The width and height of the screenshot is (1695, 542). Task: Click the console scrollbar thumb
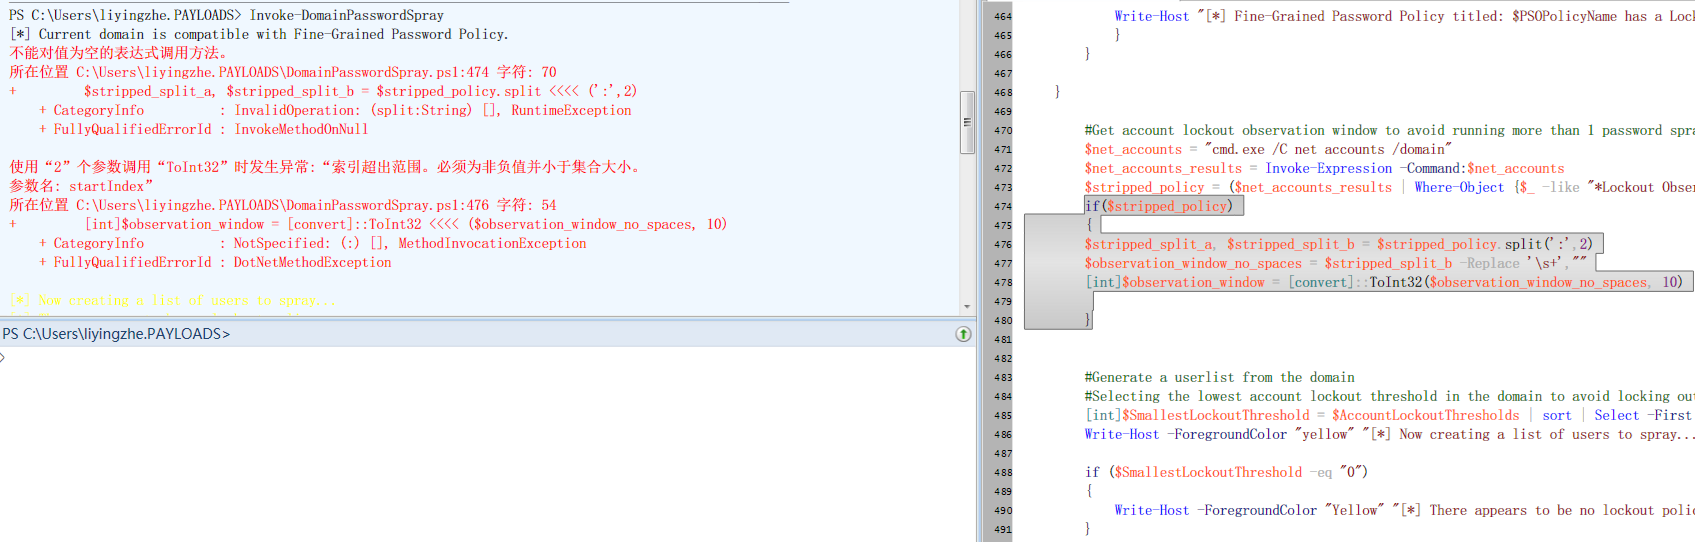[967, 122]
